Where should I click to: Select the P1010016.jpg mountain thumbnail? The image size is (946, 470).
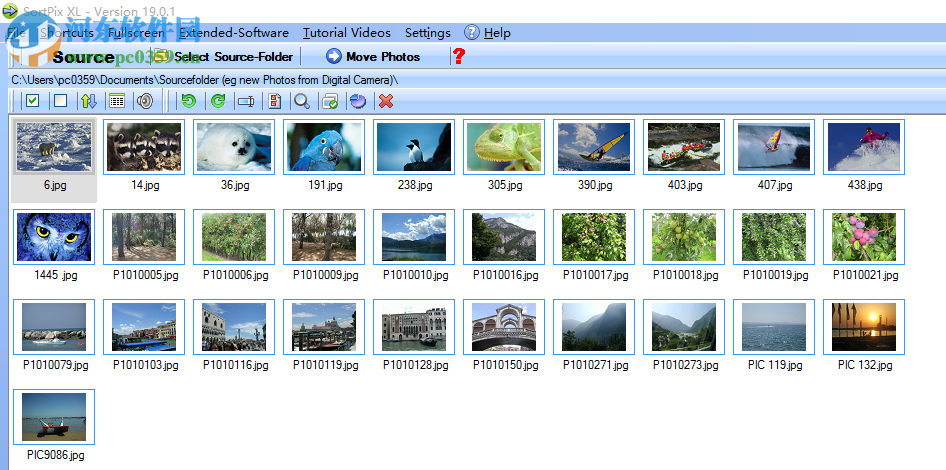[504, 237]
